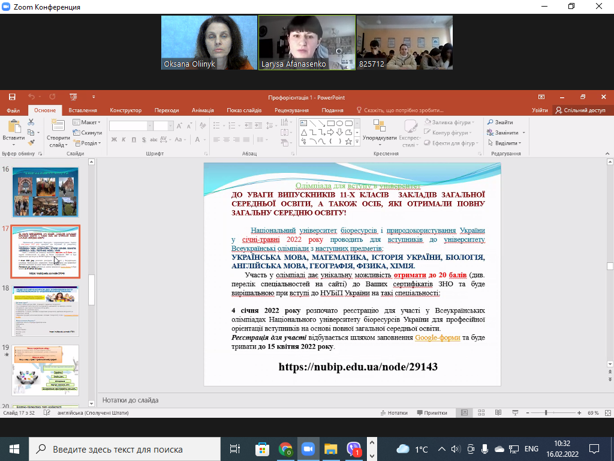Toggle Normal view in status bar
Screen dimensions: 614x461
tap(464, 413)
